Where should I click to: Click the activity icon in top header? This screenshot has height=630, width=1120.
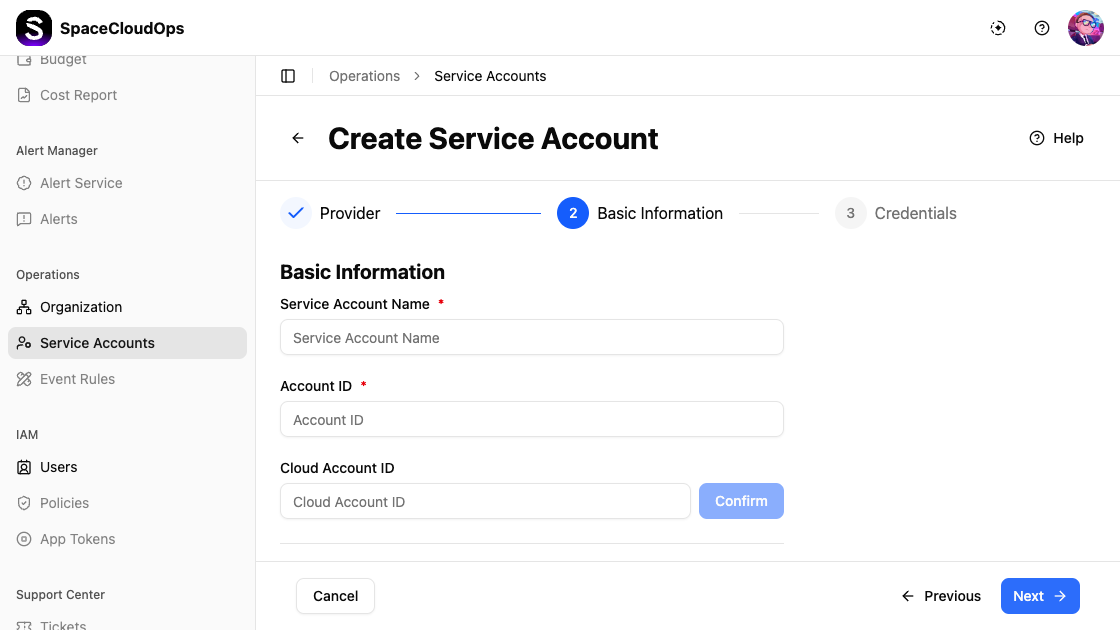pyautogui.click(x=998, y=28)
